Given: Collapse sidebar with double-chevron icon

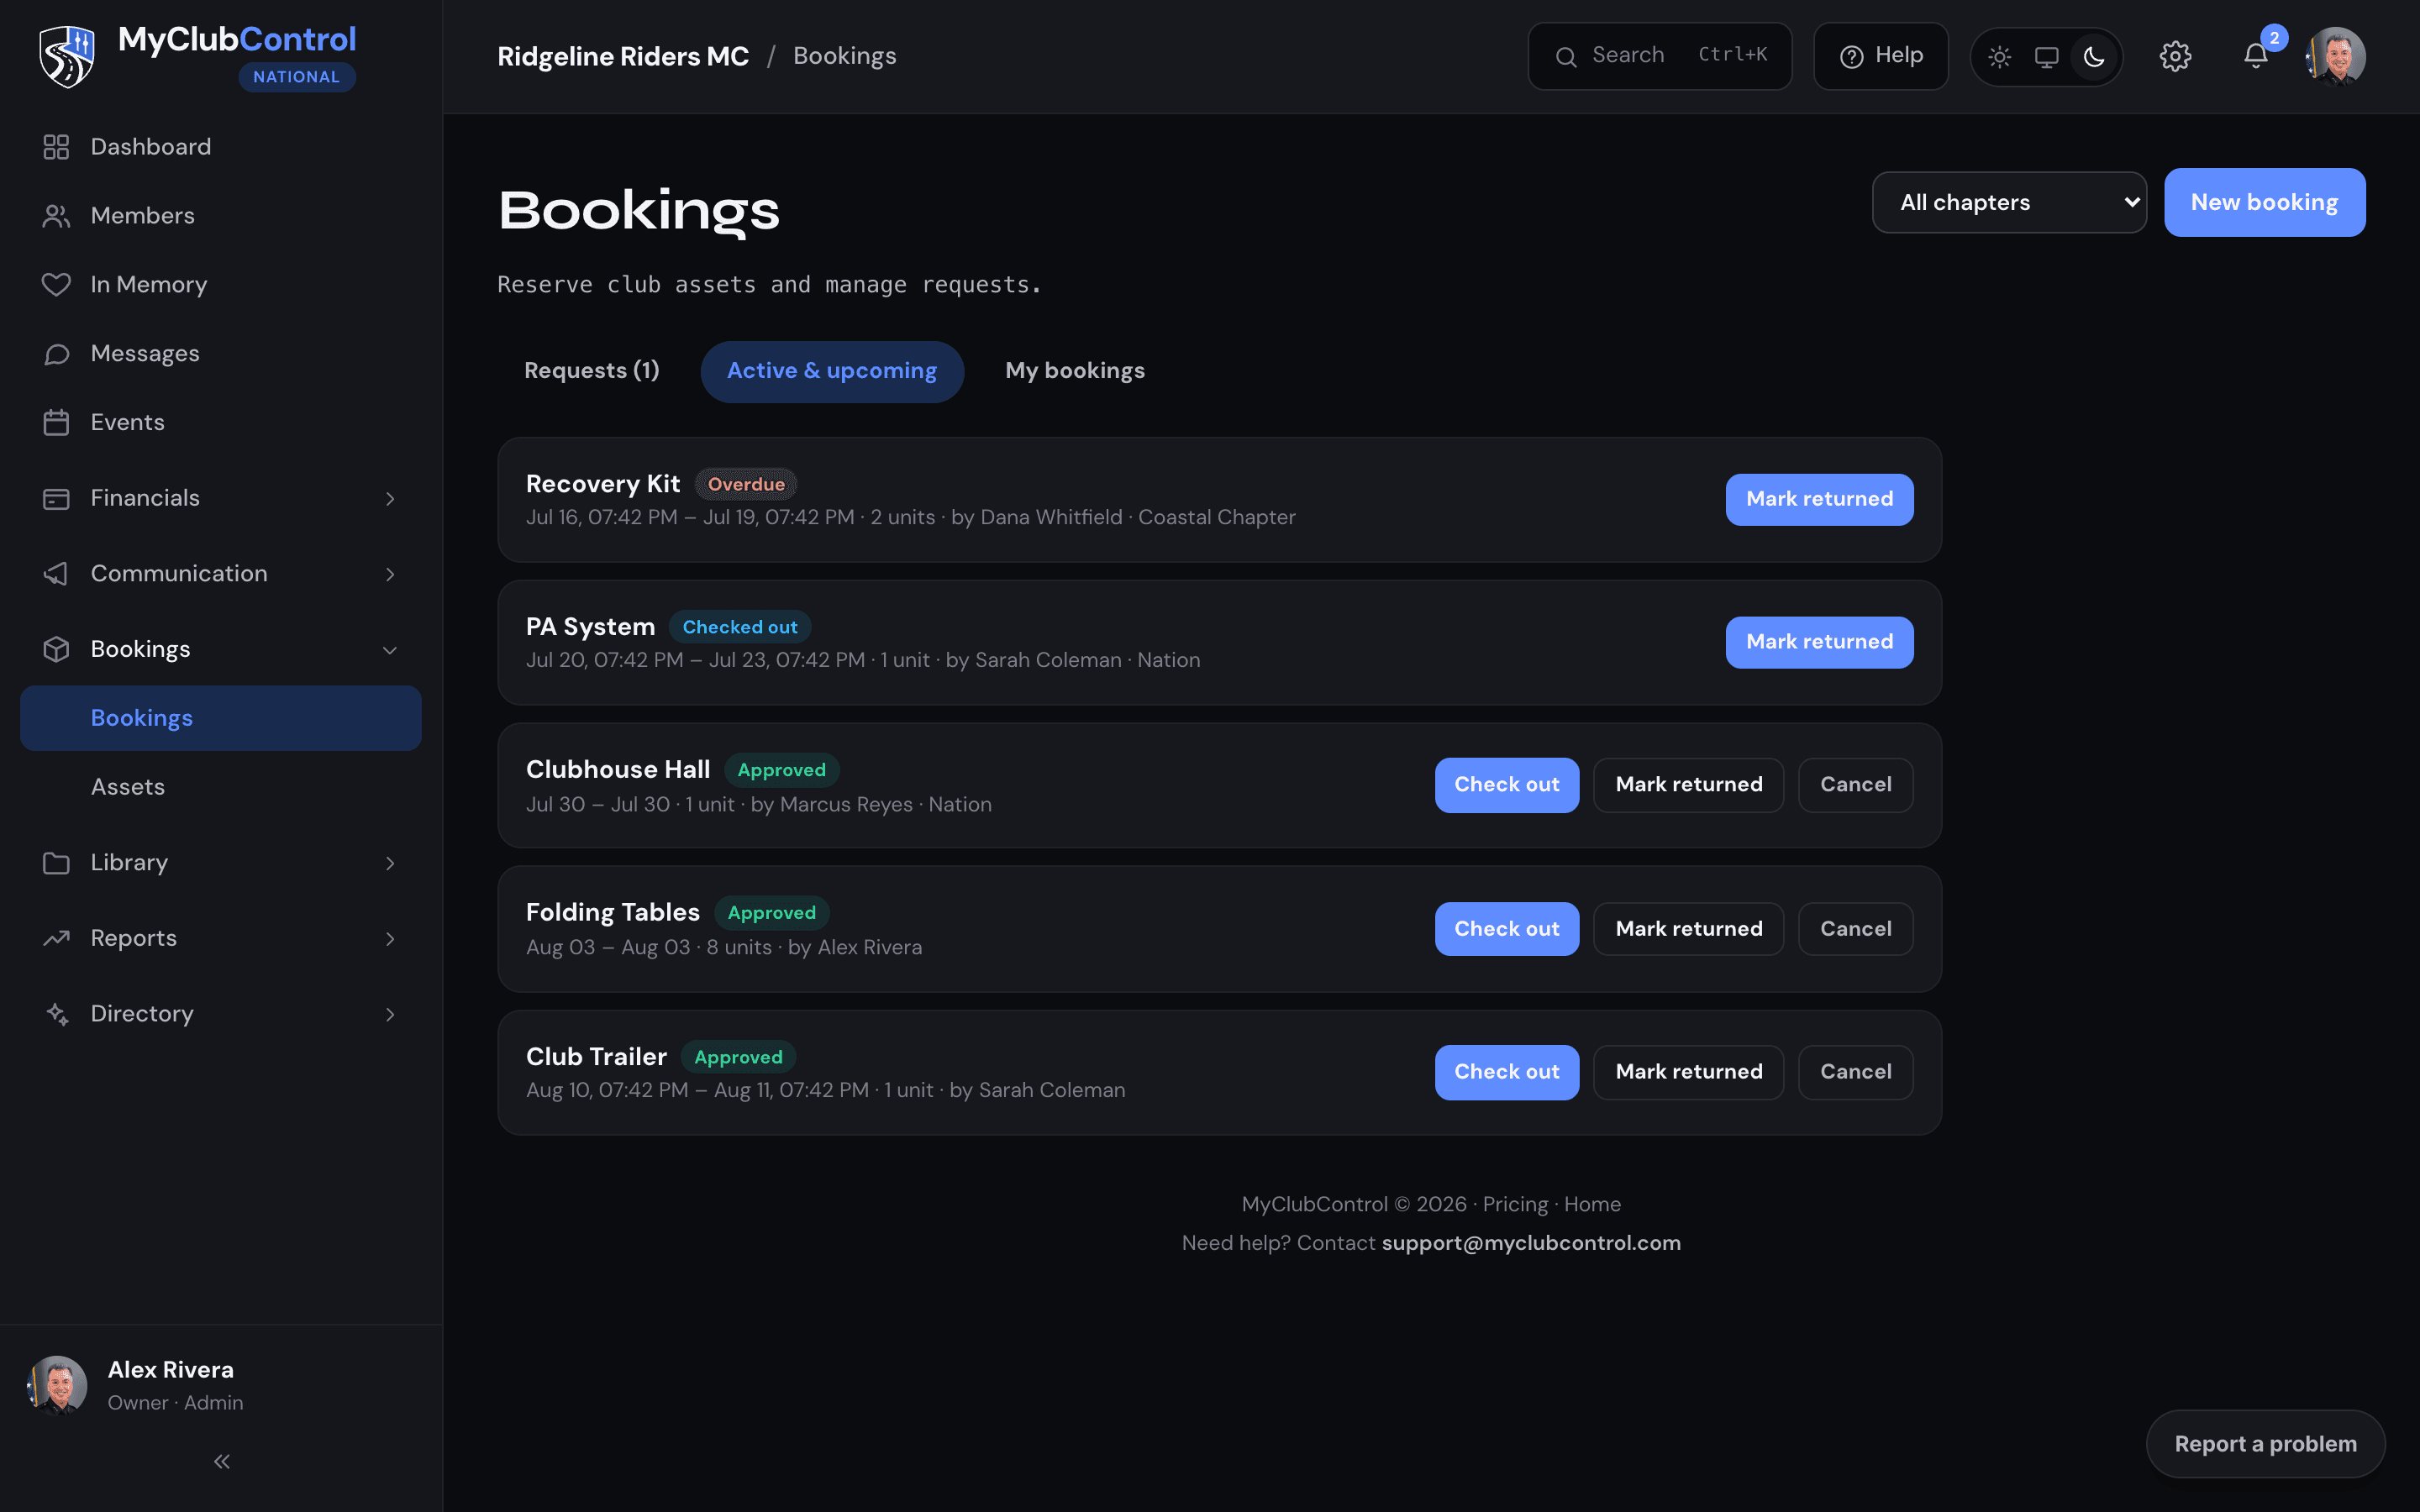Looking at the screenshot, I should 222,1461.
